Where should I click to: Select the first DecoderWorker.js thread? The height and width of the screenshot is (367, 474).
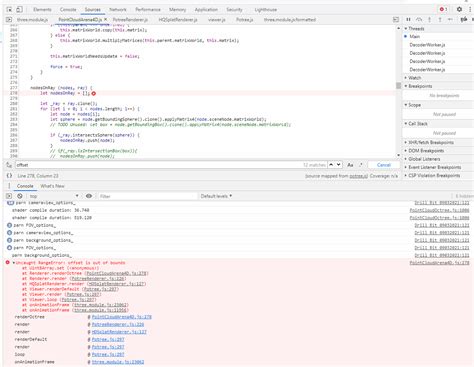[x=427, y=45]
